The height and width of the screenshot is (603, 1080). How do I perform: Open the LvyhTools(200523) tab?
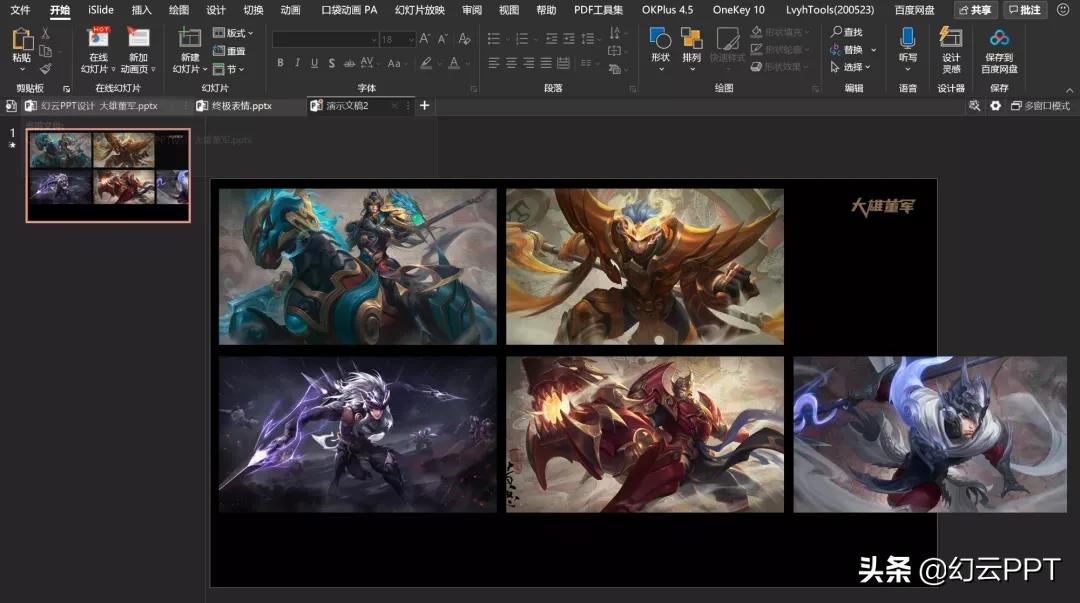point(830,10)
